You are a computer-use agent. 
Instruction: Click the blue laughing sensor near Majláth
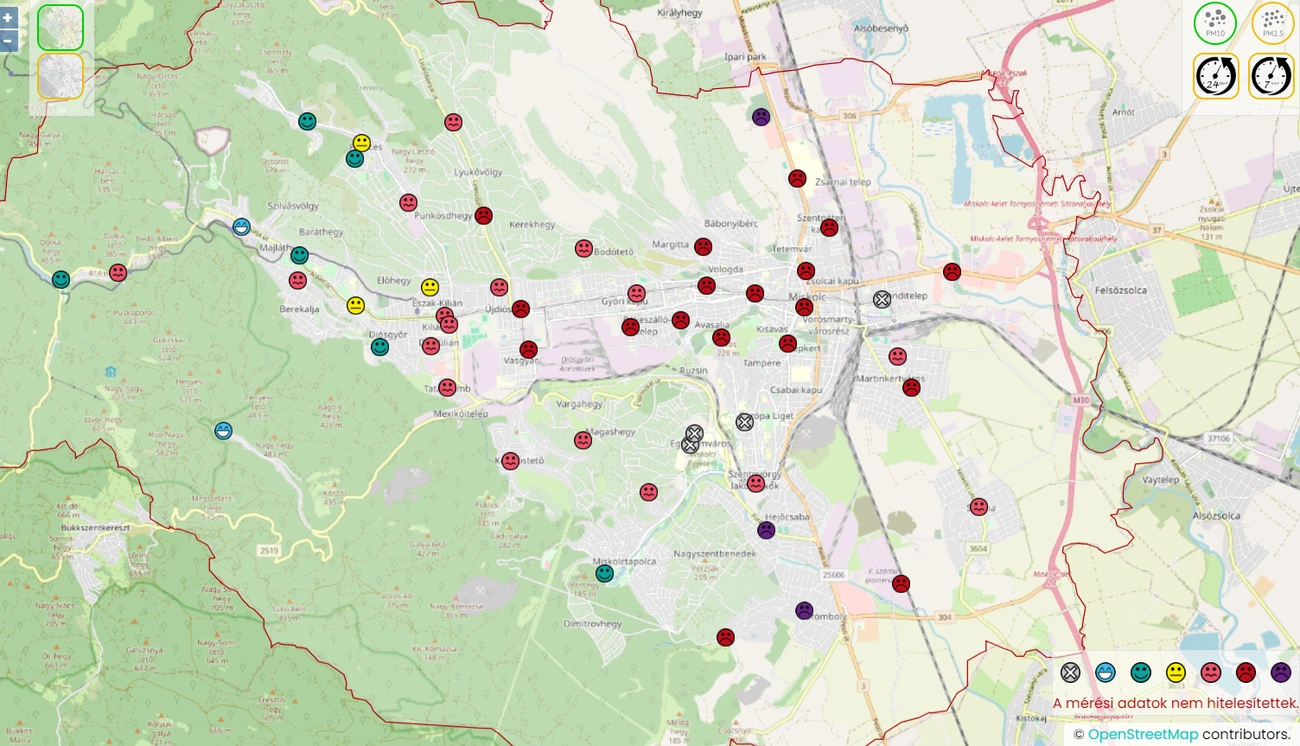241,227
